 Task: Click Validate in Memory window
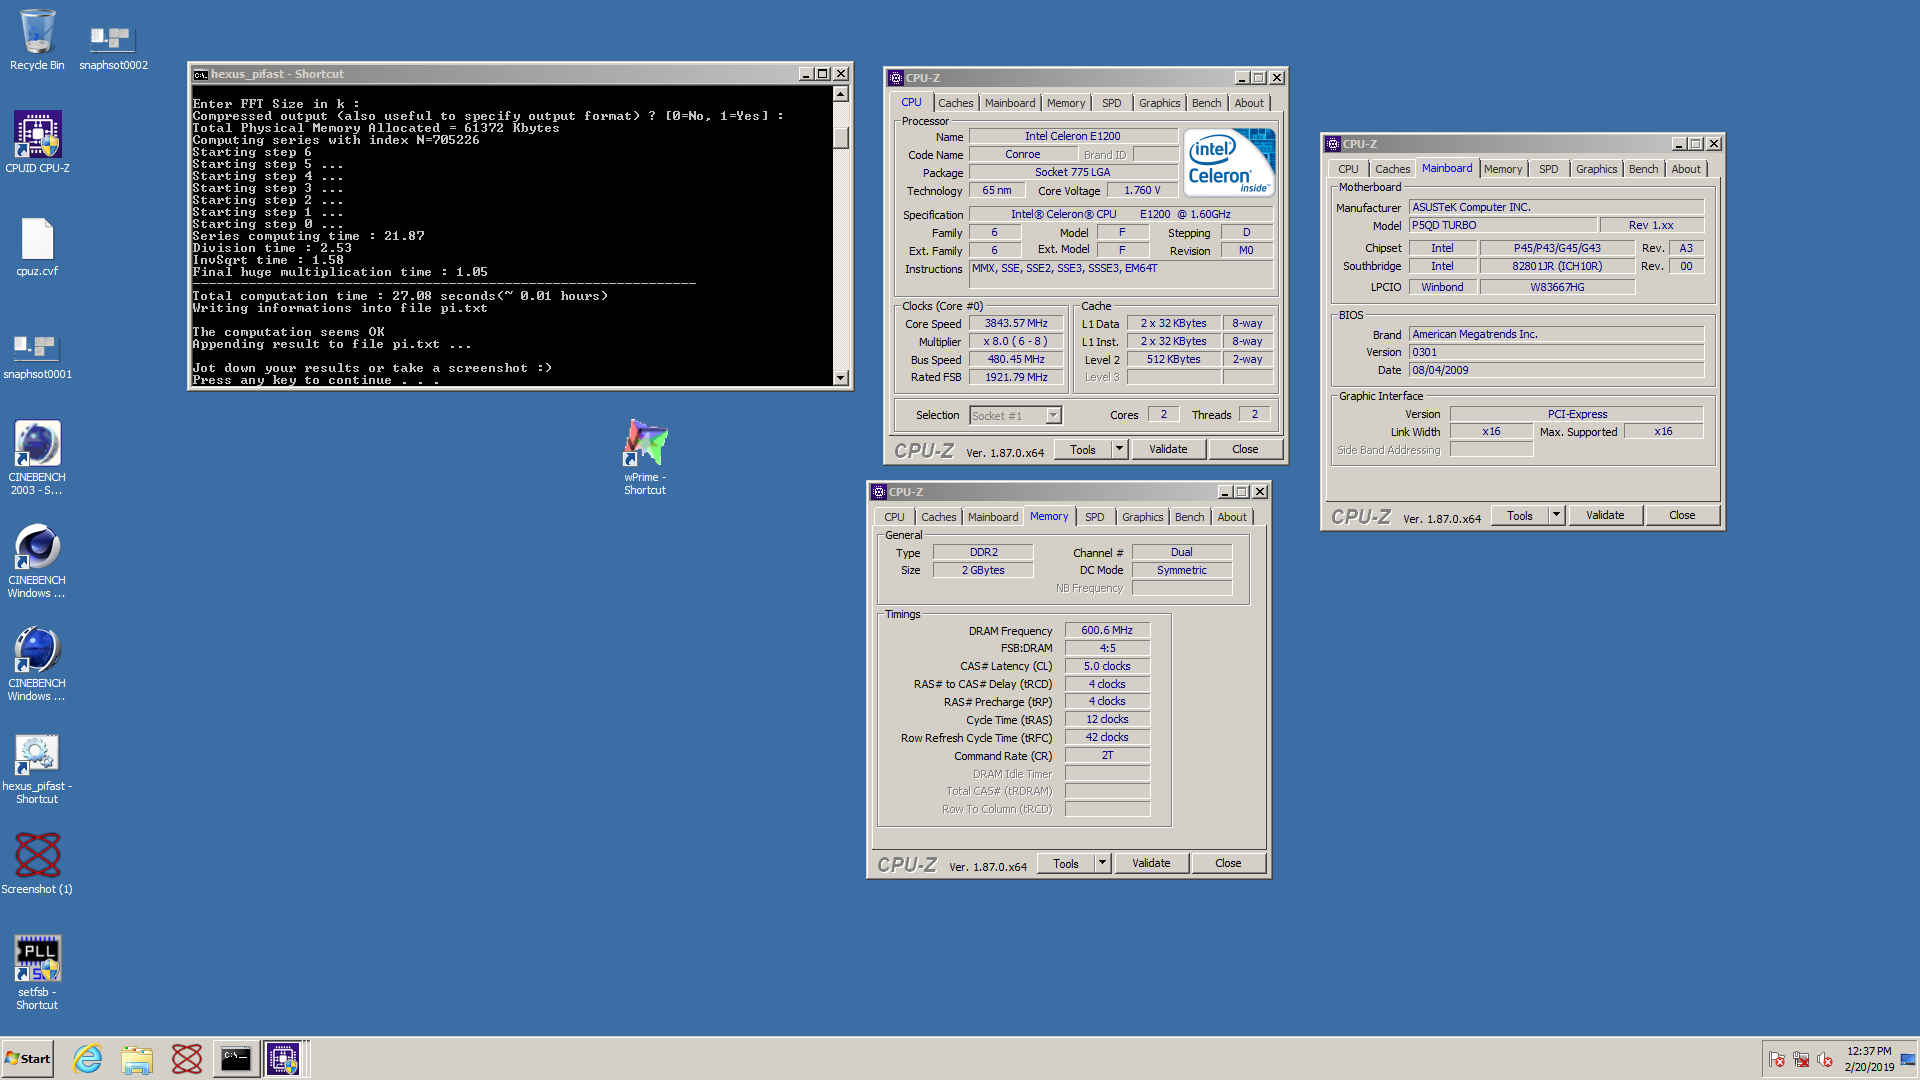point(1151,863)
